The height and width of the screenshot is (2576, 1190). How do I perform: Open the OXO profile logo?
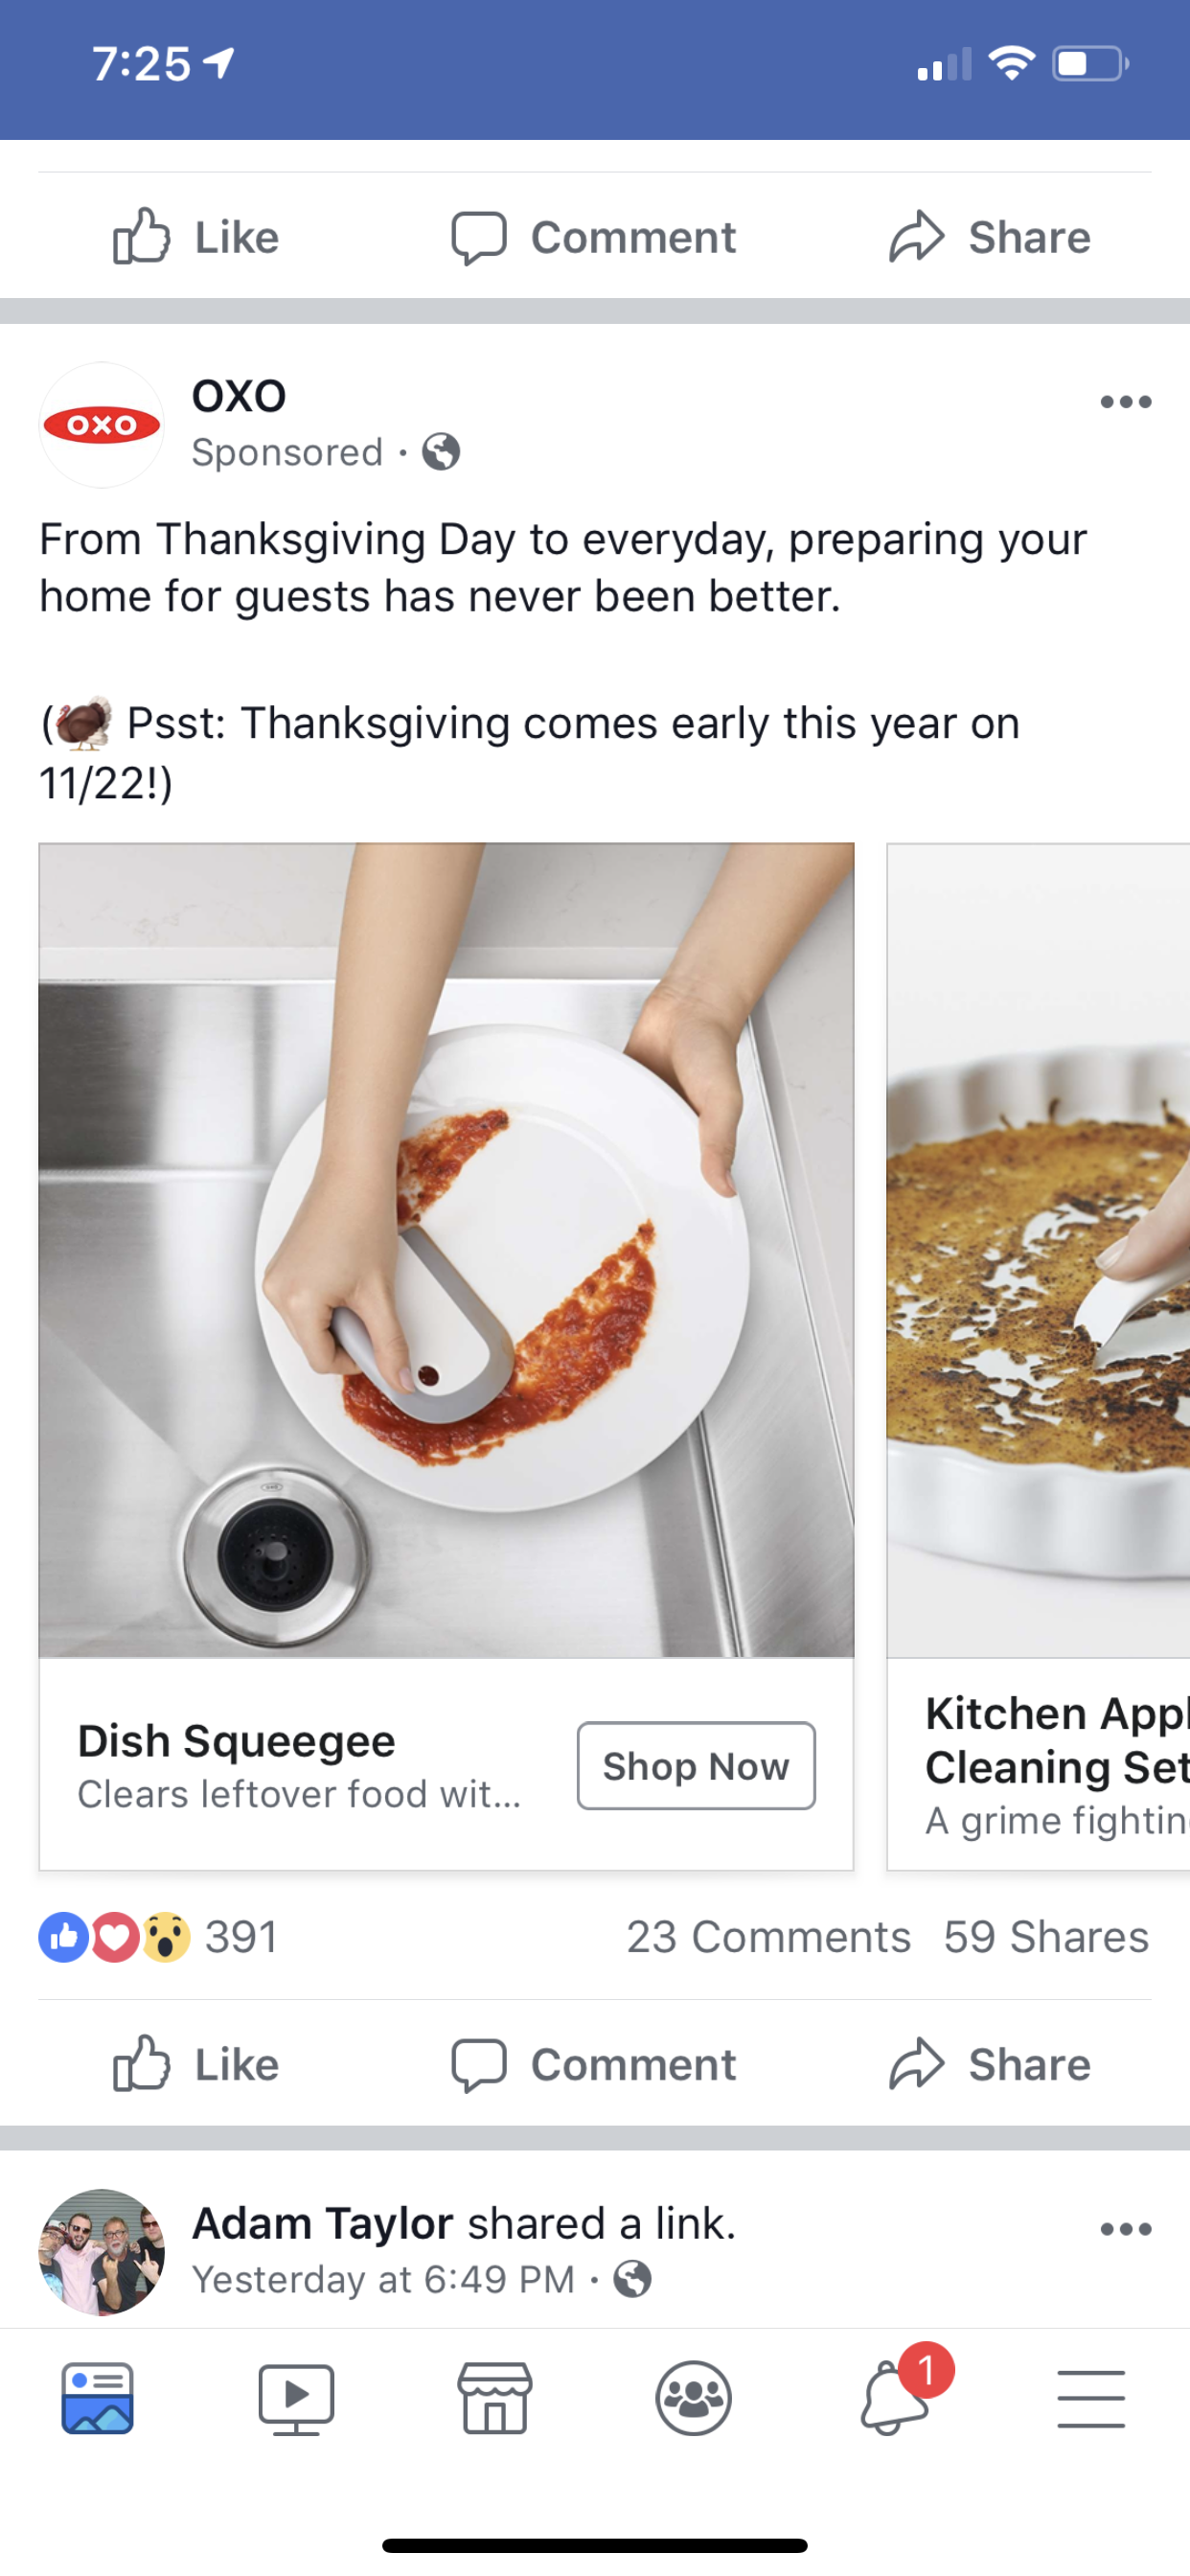pyautogui.click(x=101, y=425)
